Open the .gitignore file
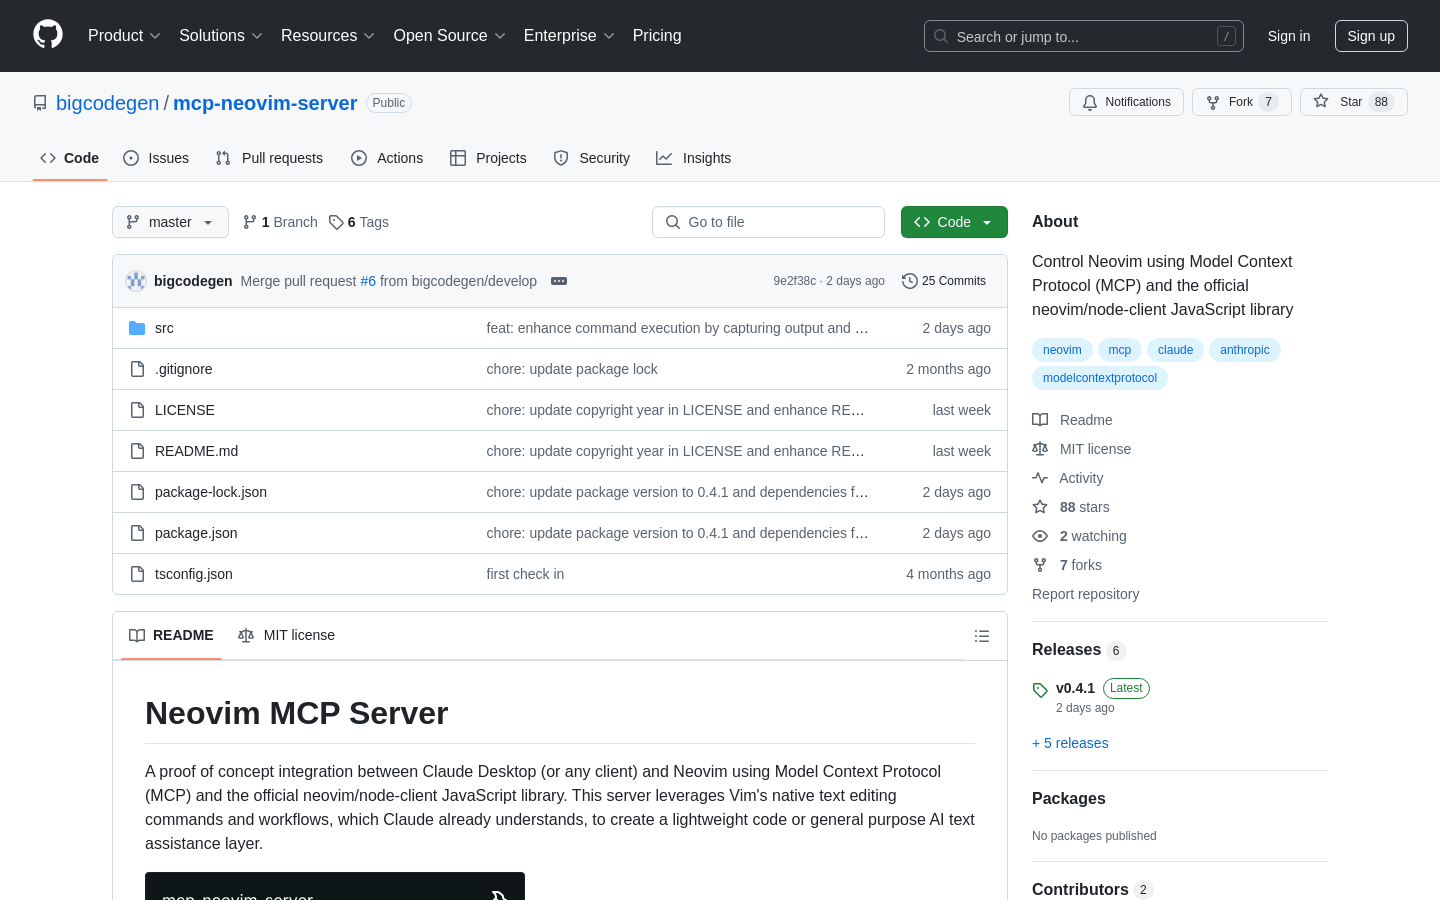Image resolution: width=1440 pixels, height=900 pixels. (183, 369)
